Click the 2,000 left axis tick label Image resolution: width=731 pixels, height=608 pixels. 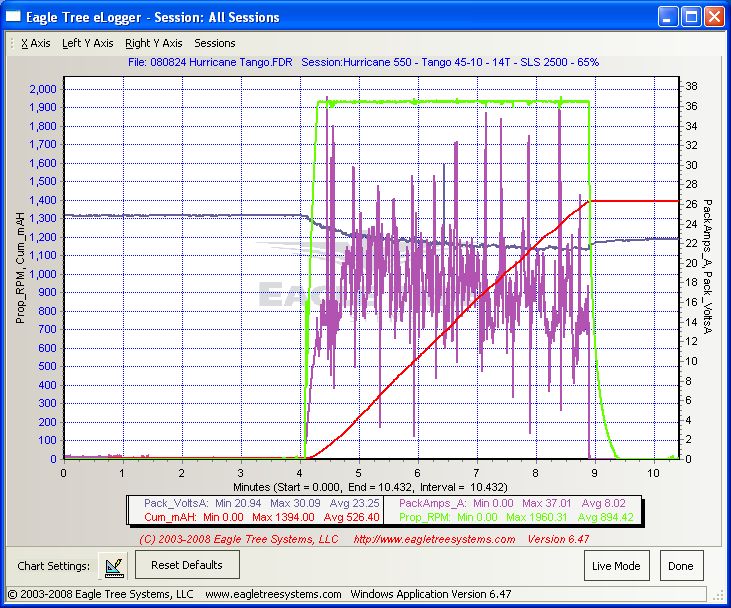coord(42,89)
